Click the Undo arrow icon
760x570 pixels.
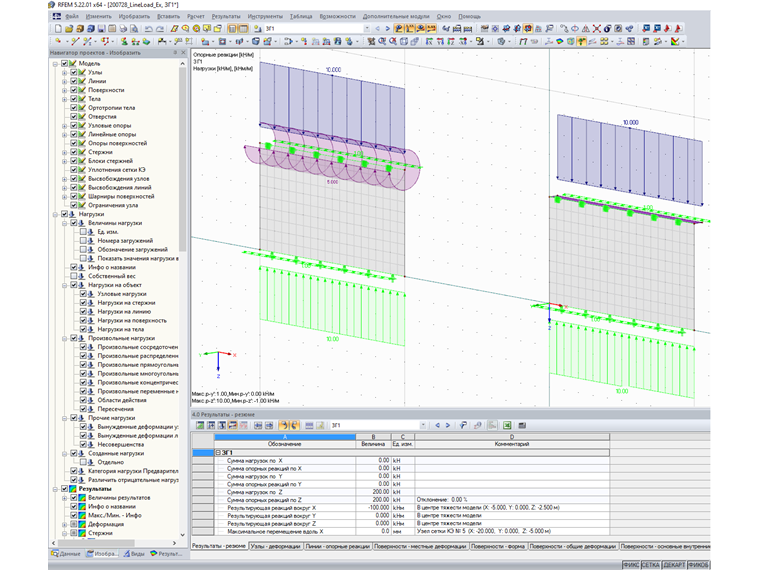(x=149, y=29)
